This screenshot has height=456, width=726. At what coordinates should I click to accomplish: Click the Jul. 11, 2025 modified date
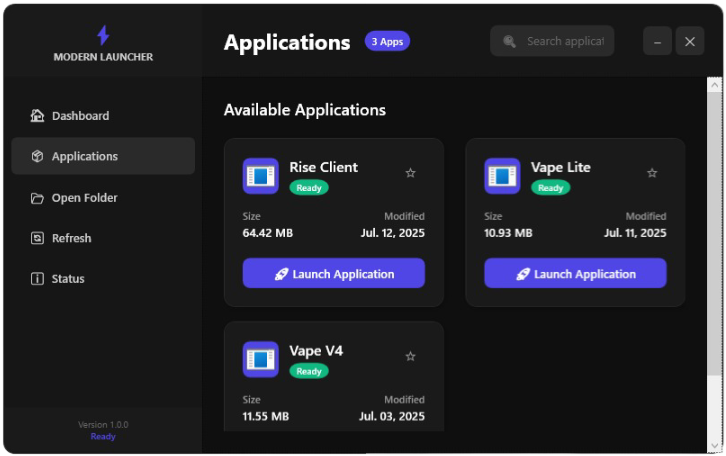635,233
